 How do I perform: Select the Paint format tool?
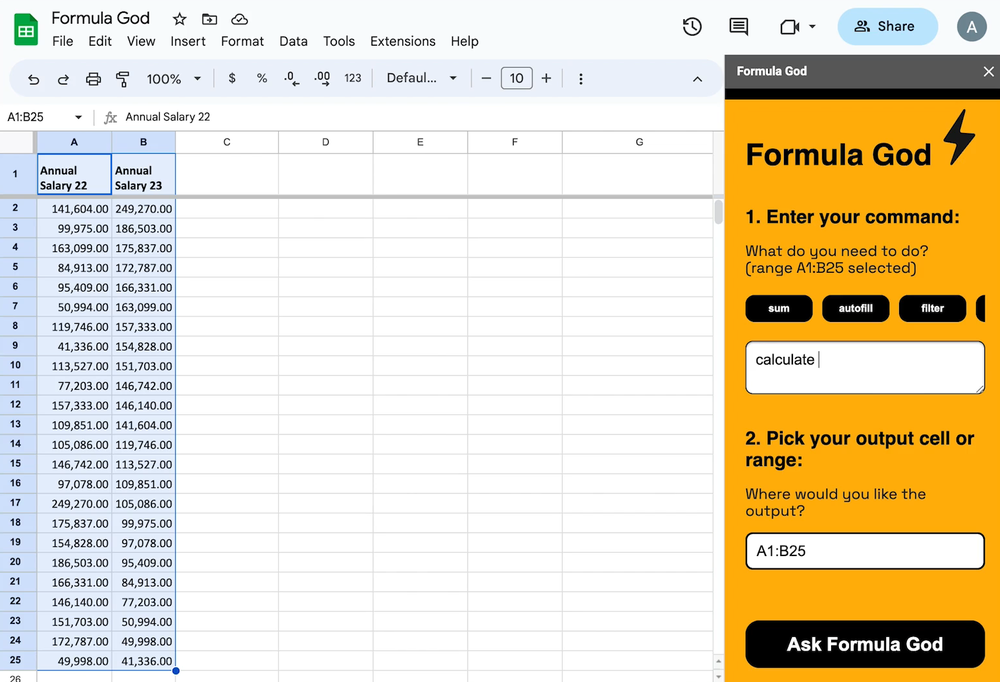point(121,78)
